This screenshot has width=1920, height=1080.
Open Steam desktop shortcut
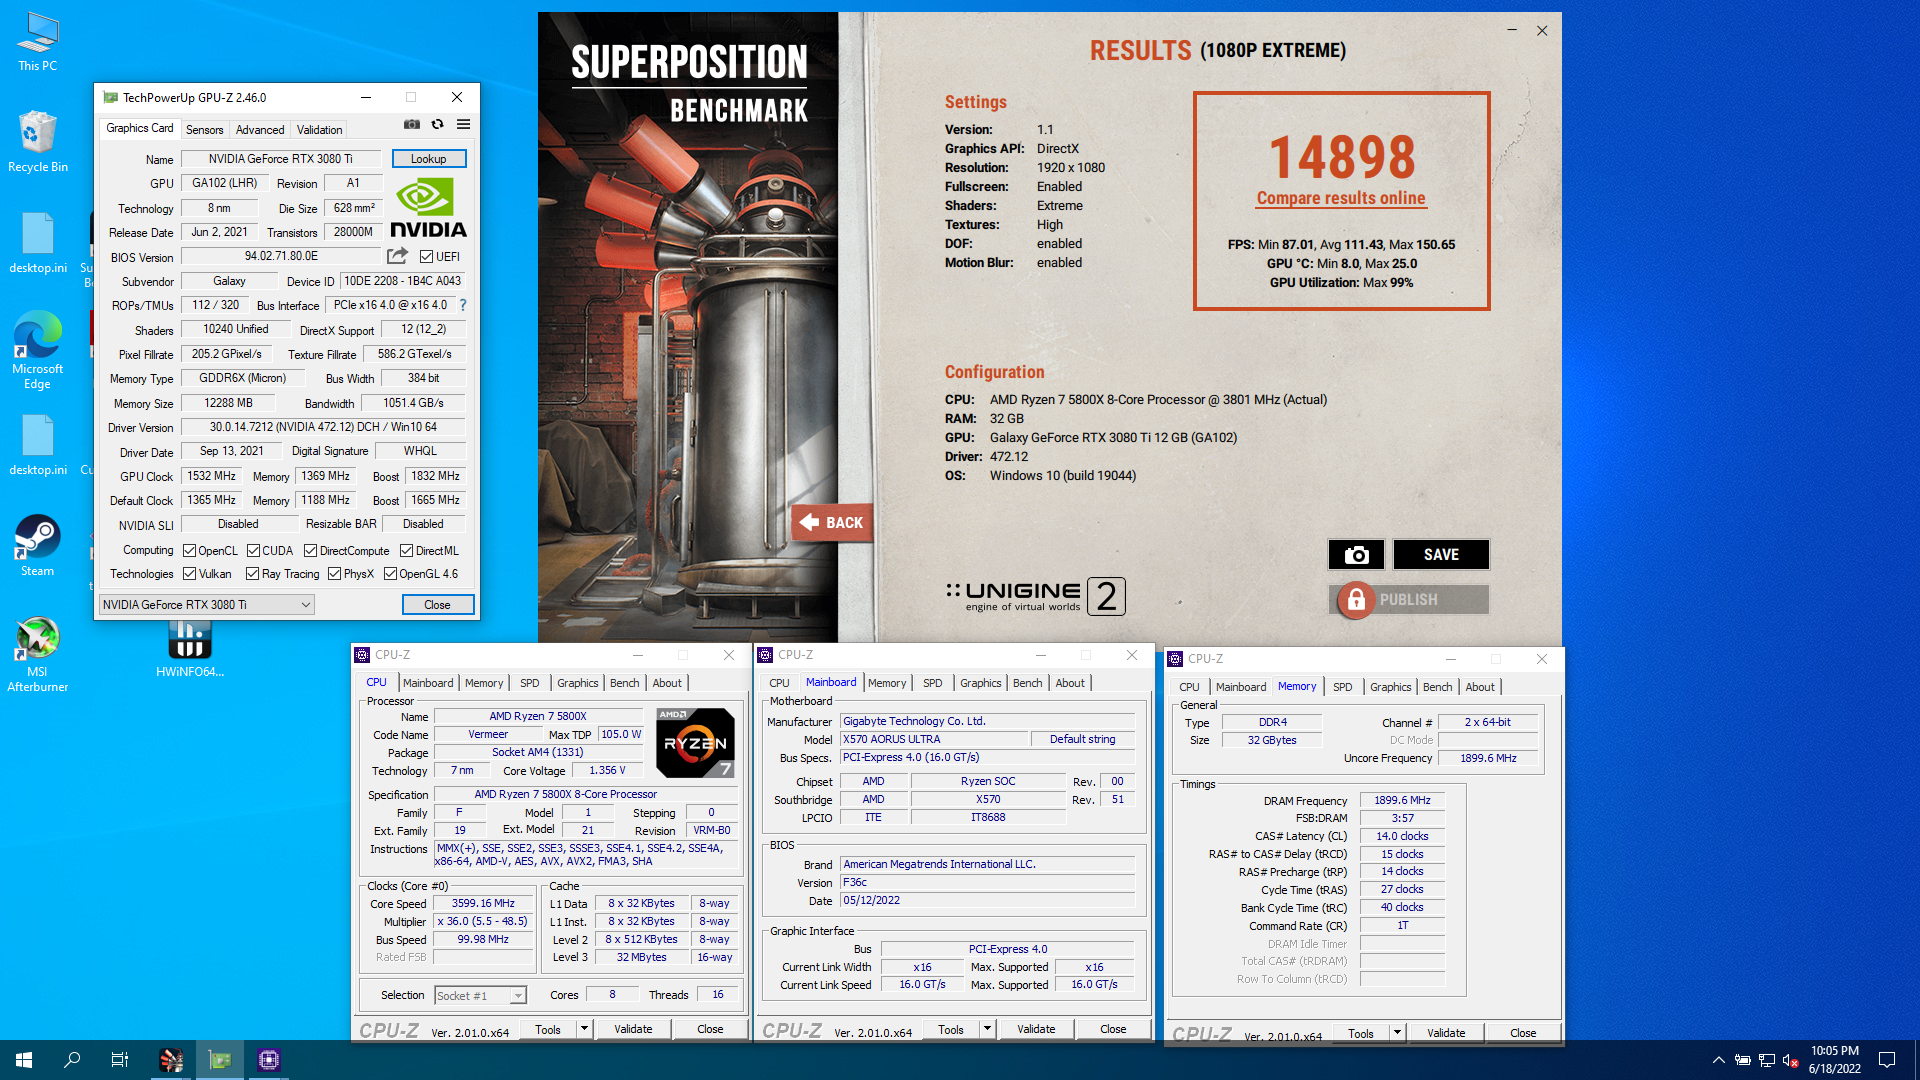click(38, 546)
